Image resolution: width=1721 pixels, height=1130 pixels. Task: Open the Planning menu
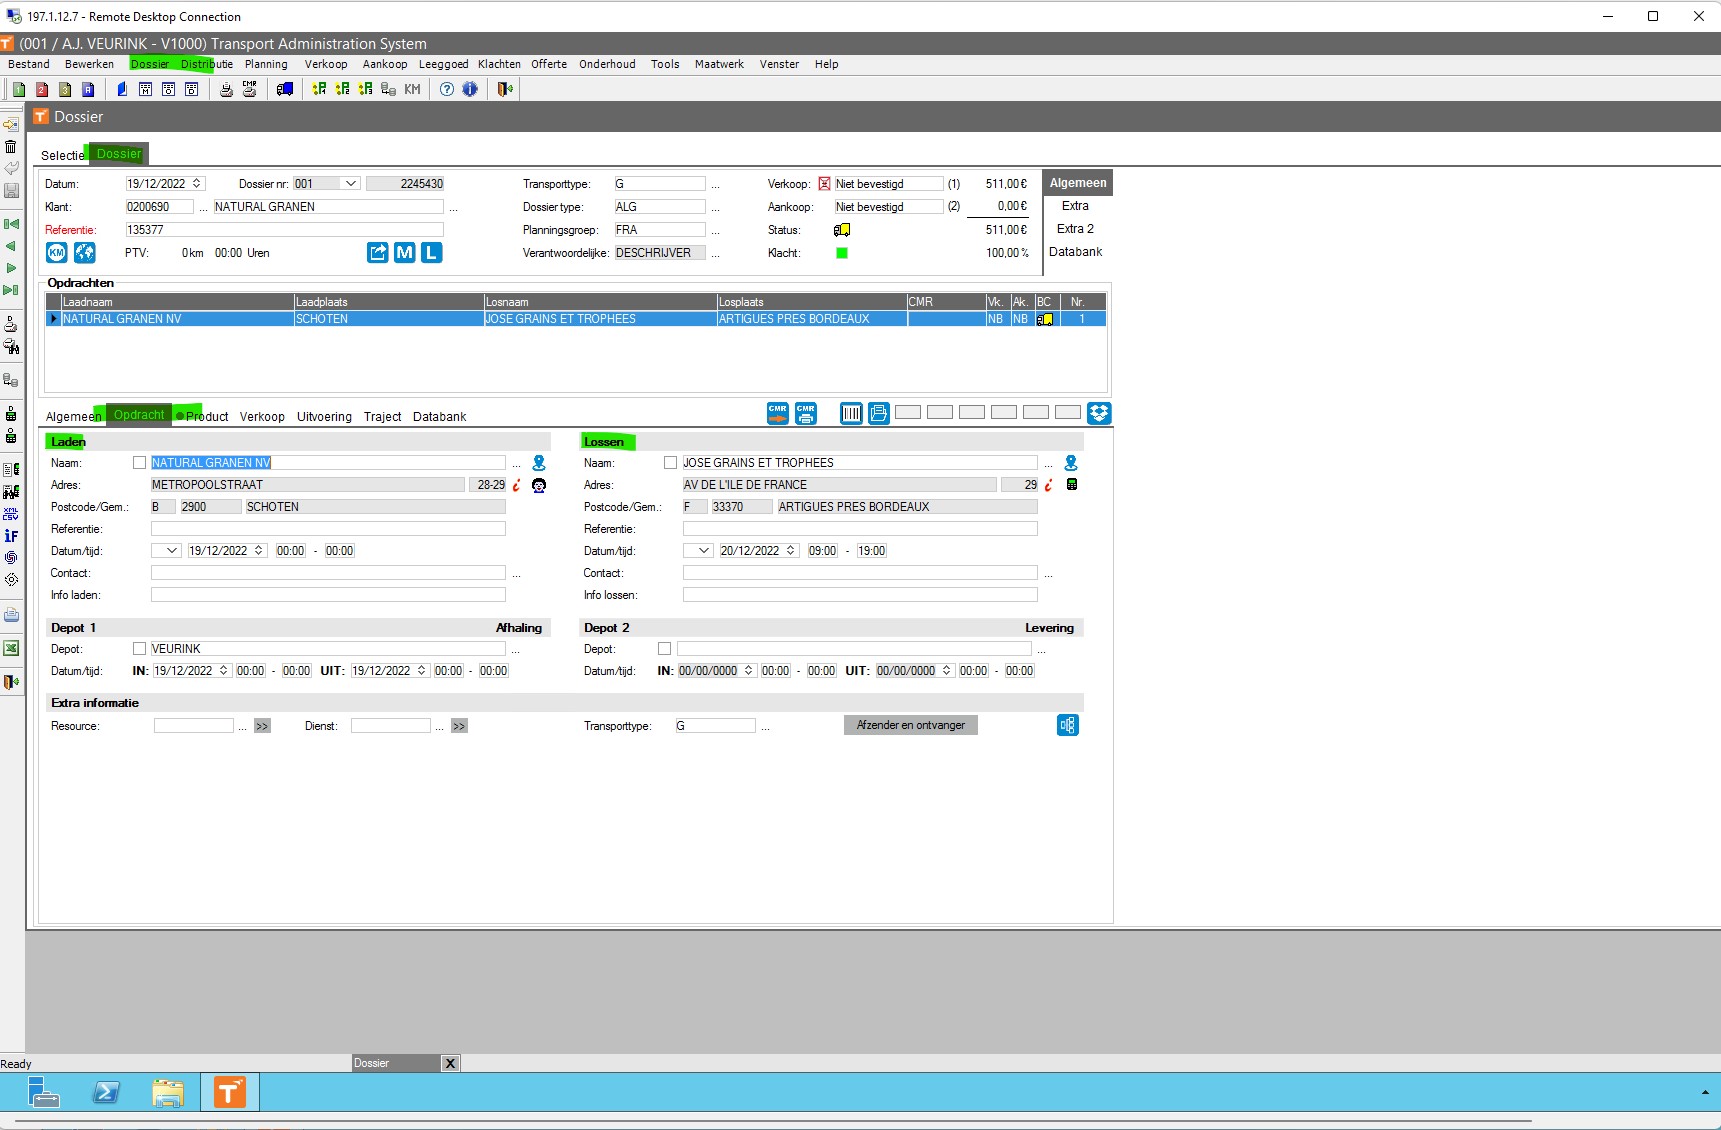click(266, 64)
